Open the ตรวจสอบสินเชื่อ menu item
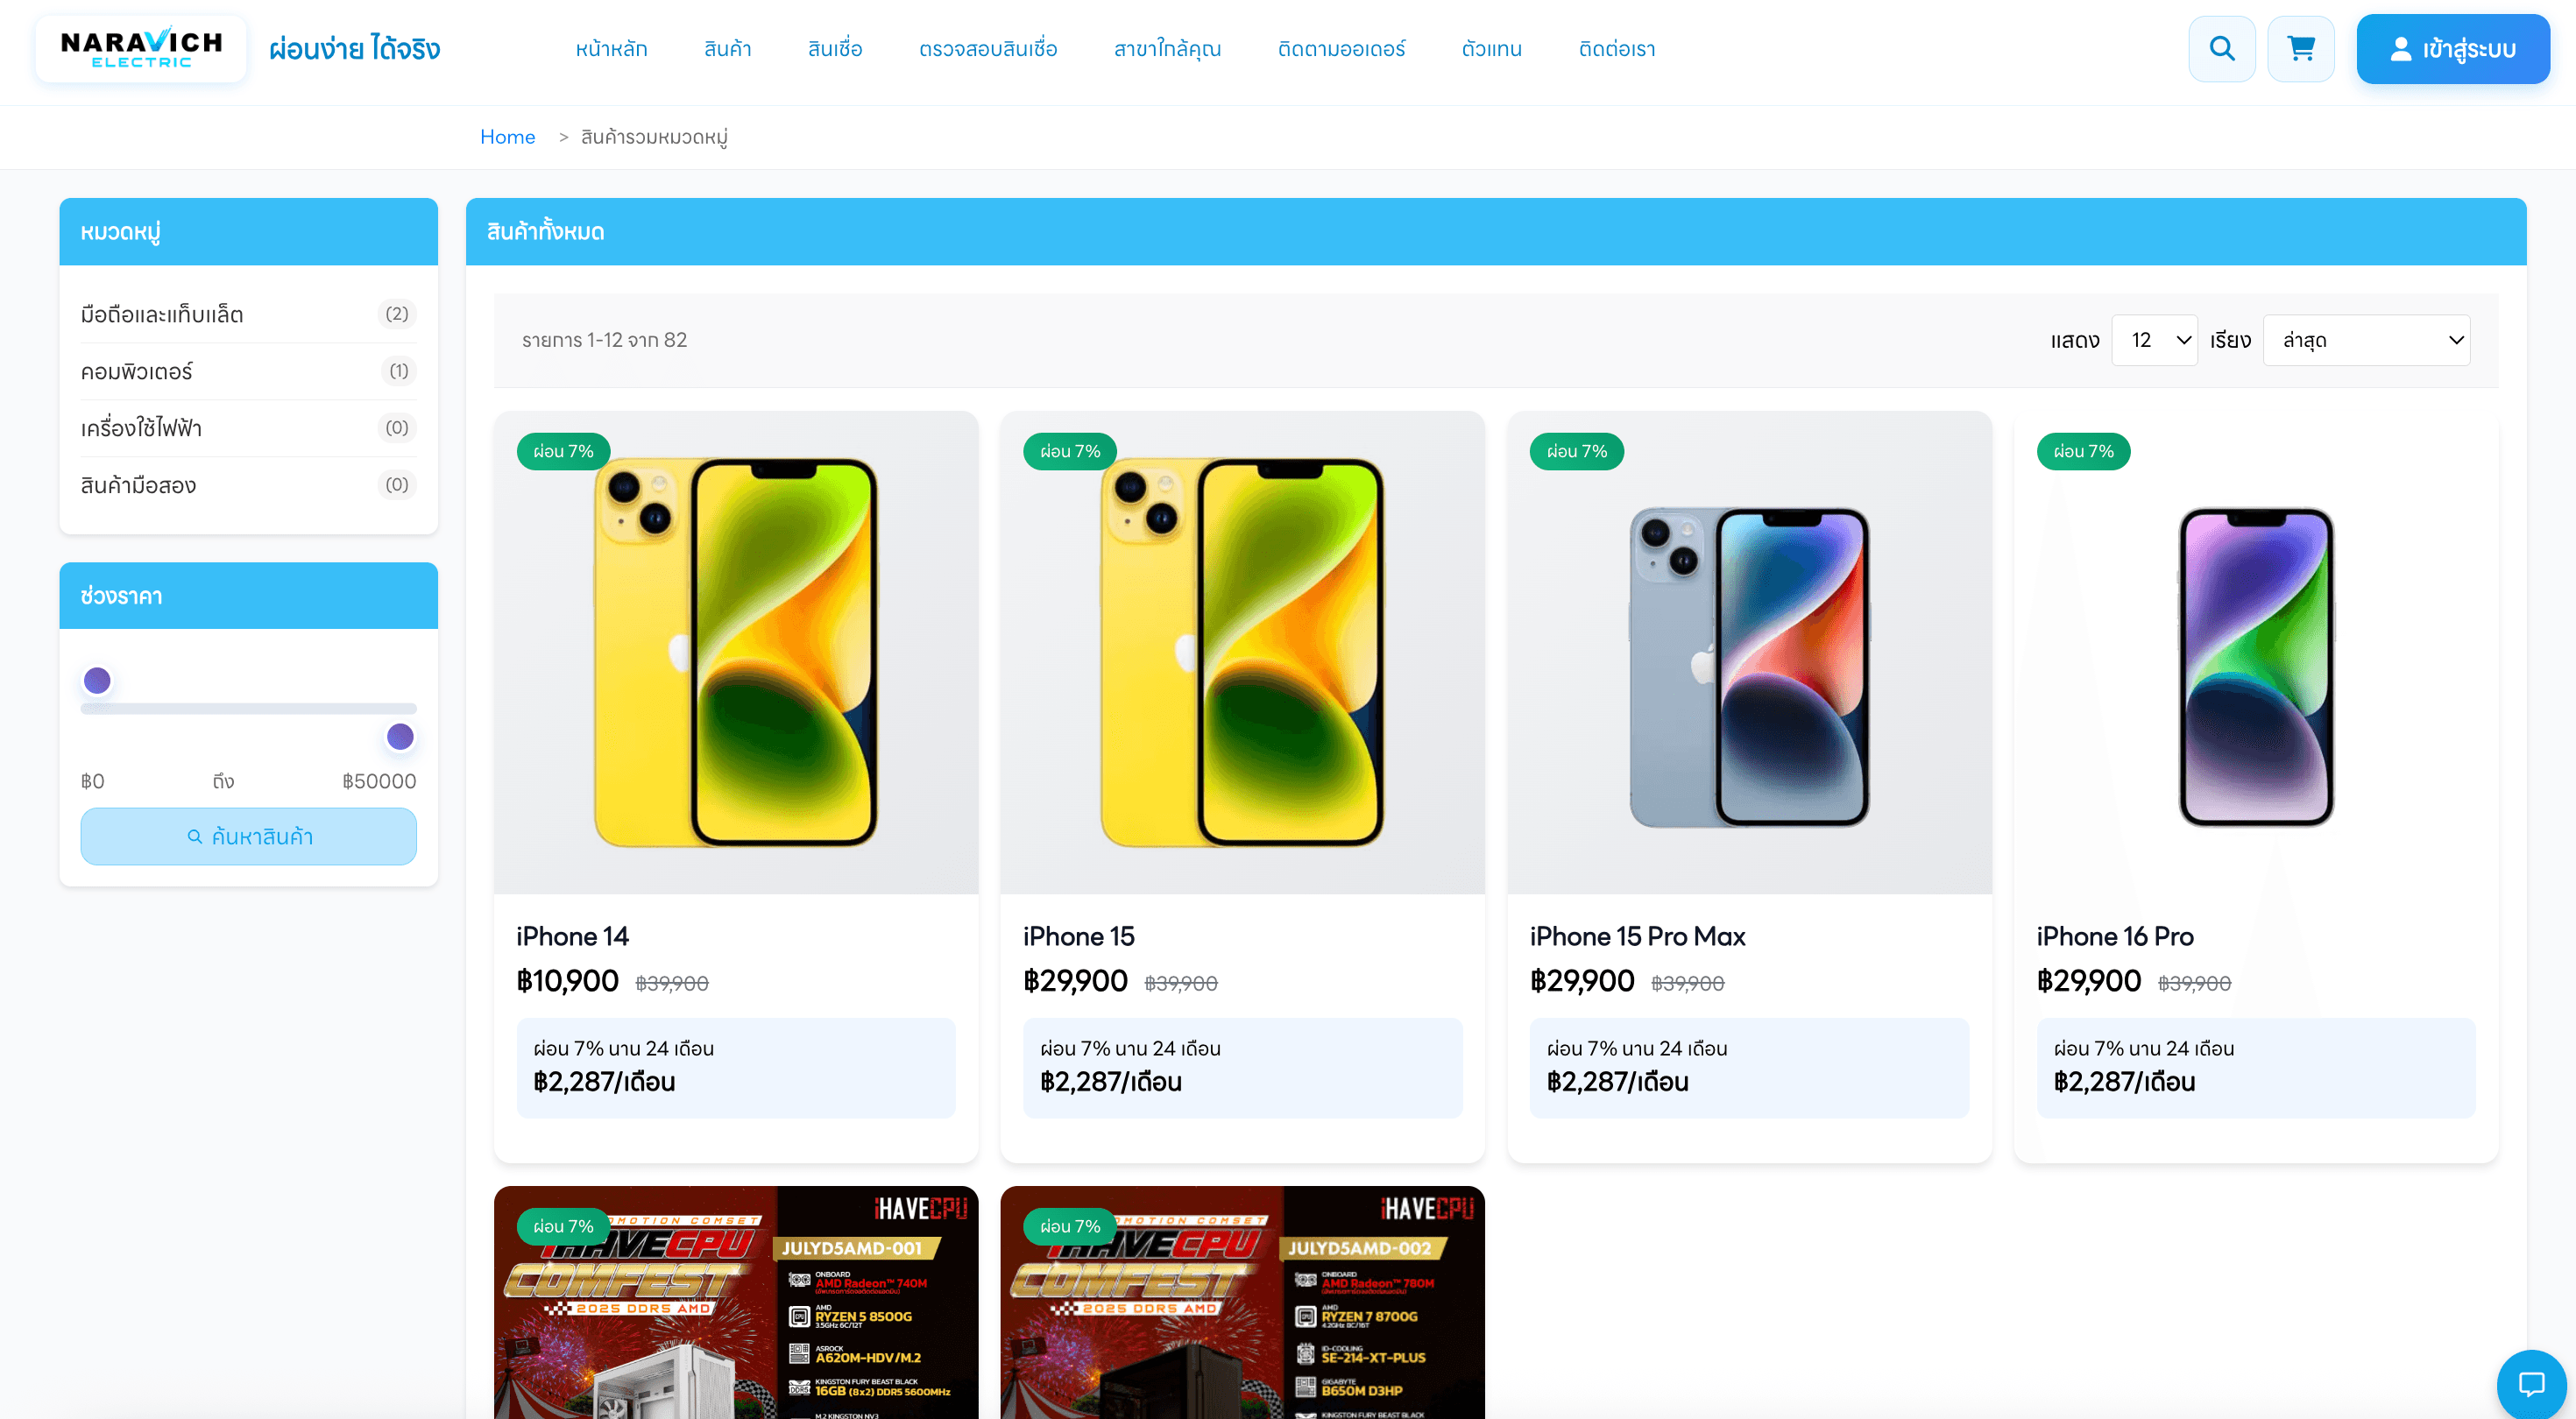Image resolution: width=2576 pixels, height=1419 pixels. 988,49
